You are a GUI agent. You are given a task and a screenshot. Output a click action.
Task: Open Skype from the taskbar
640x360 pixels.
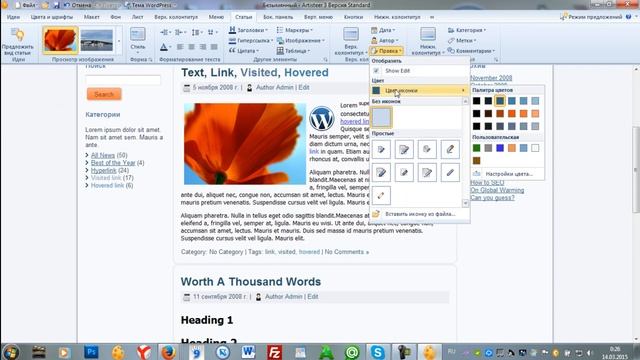378,352
